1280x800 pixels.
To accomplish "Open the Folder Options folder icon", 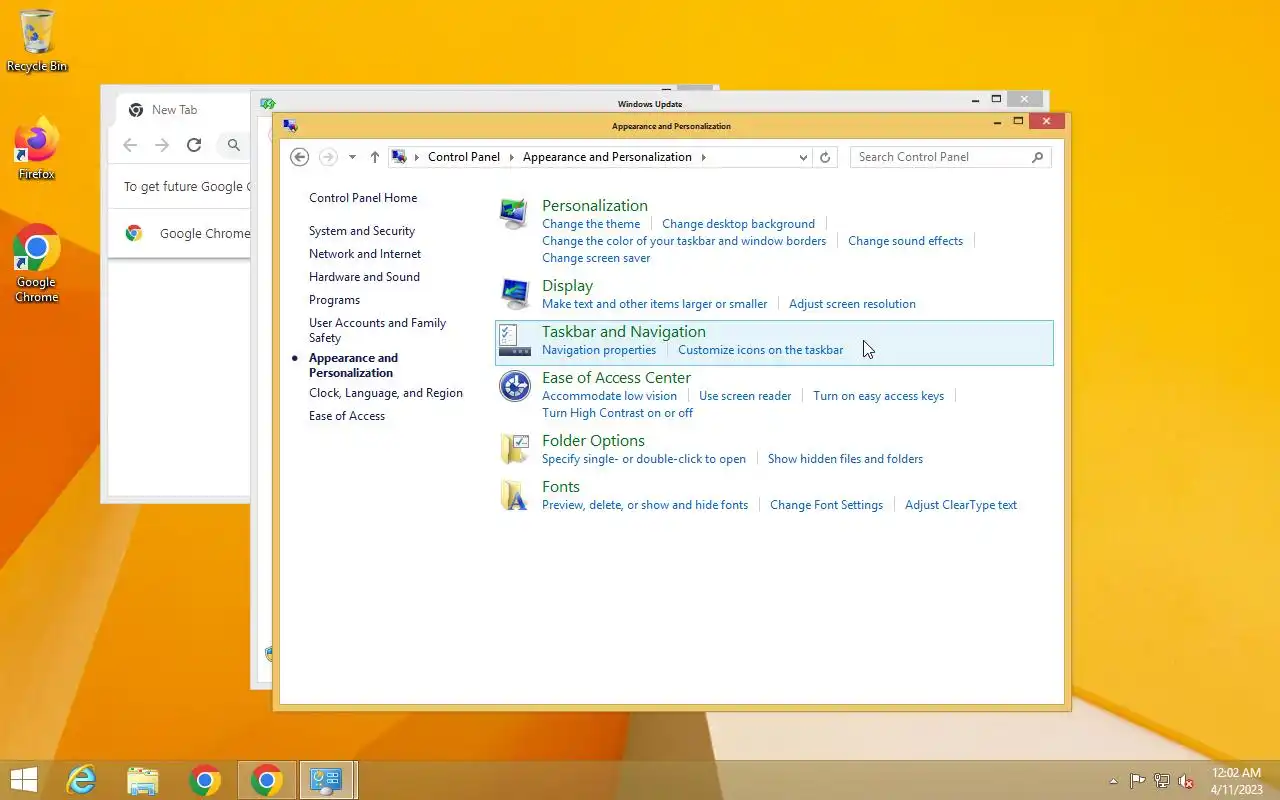I will coord(514,449).
